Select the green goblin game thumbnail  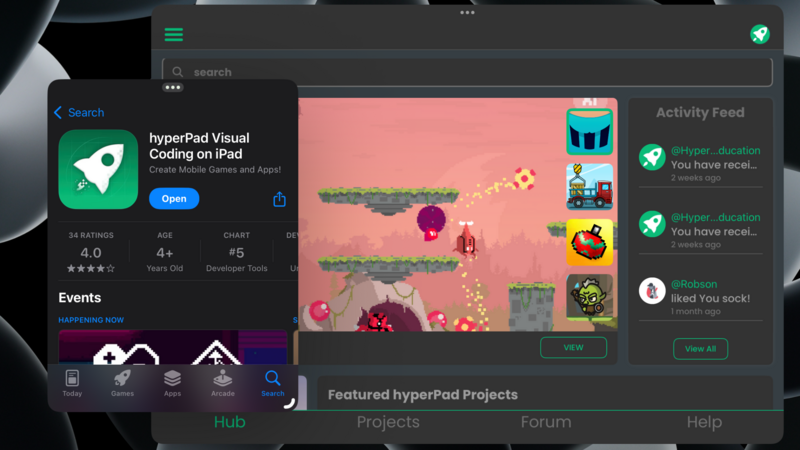click(589, 297)
